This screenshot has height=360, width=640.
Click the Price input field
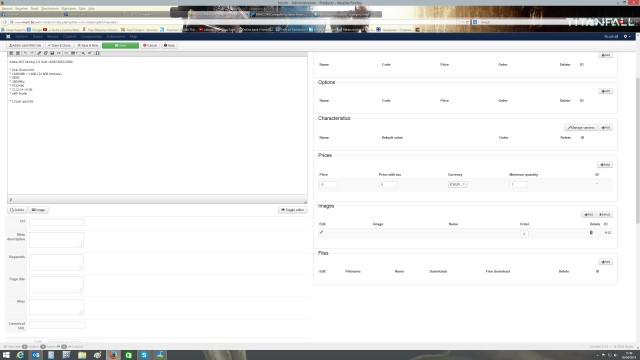click(x=328, y=184)
